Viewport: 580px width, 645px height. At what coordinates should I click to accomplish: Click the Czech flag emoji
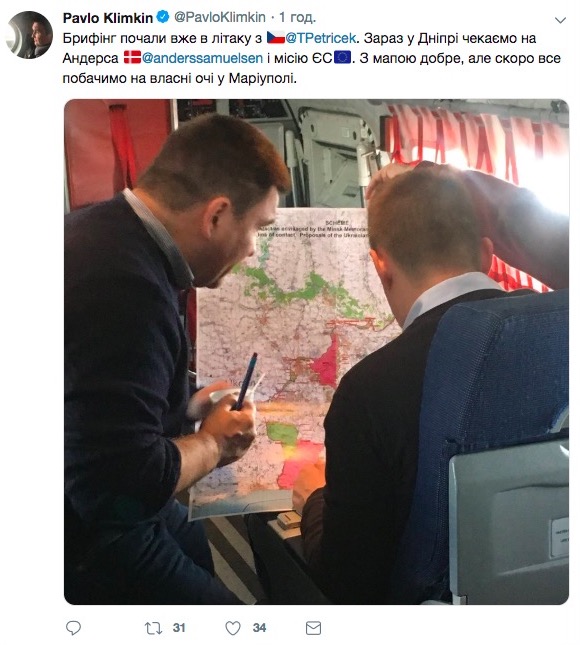[276, 38]
